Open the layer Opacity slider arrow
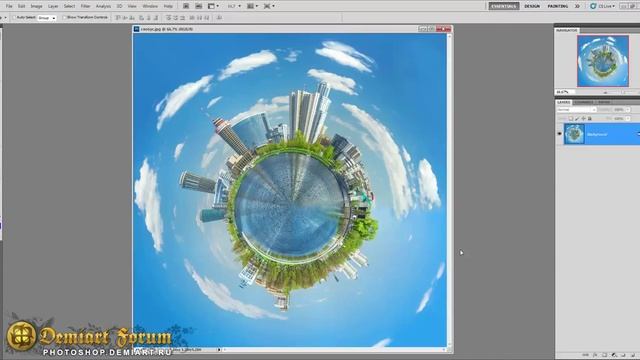 point(628,110)
